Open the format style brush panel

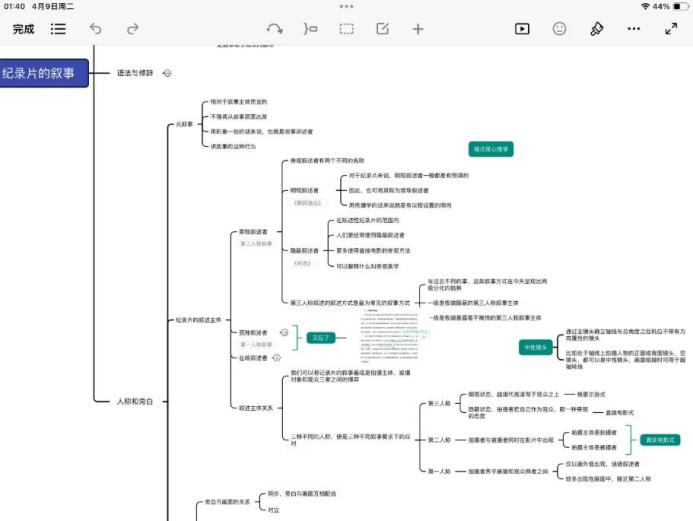pyautogui.click(x=596, y=29)
